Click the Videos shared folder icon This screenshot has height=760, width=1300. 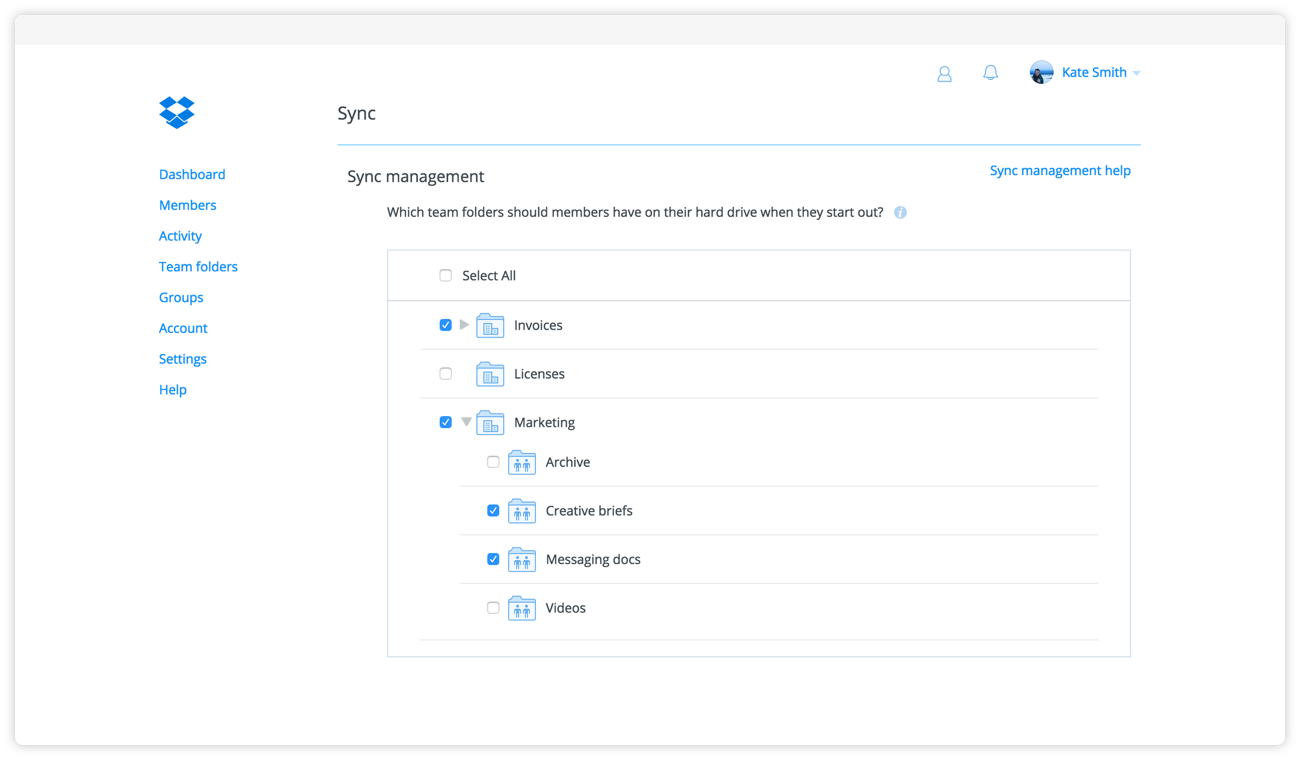(x=522, y=608)
